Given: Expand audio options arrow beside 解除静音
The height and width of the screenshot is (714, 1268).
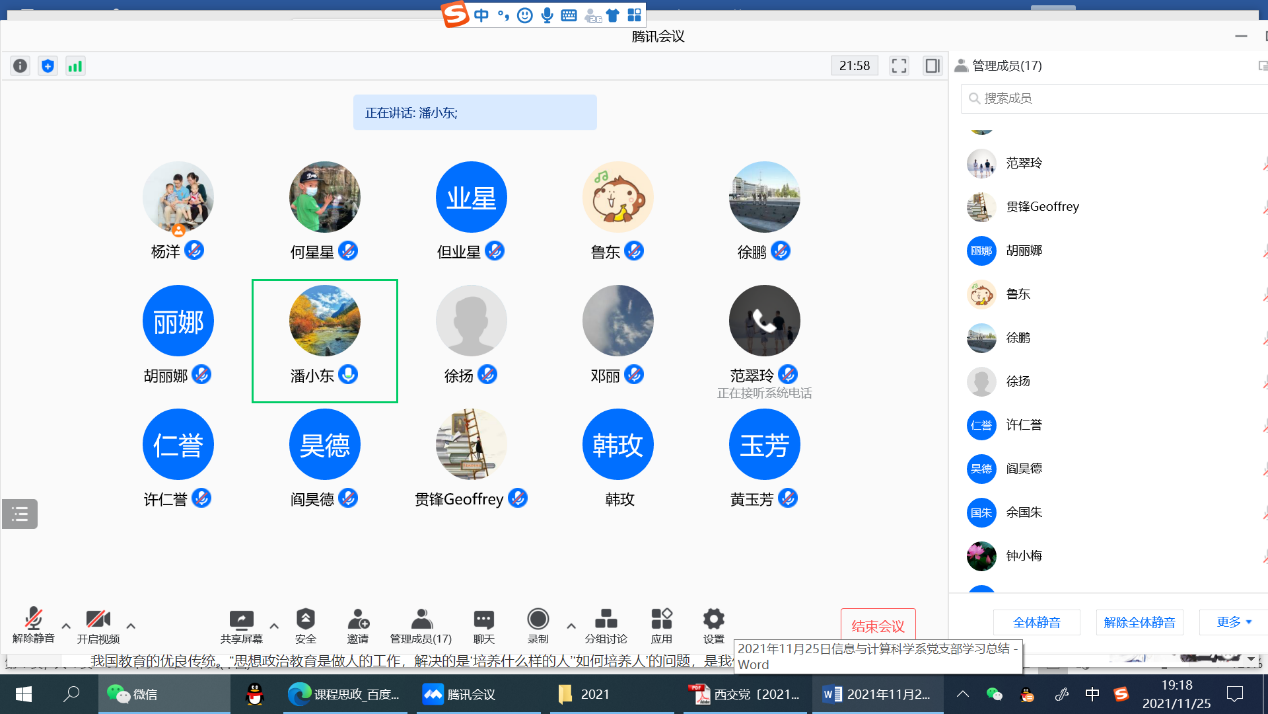Looking at the screenshot, I should (x=66, y=626).
